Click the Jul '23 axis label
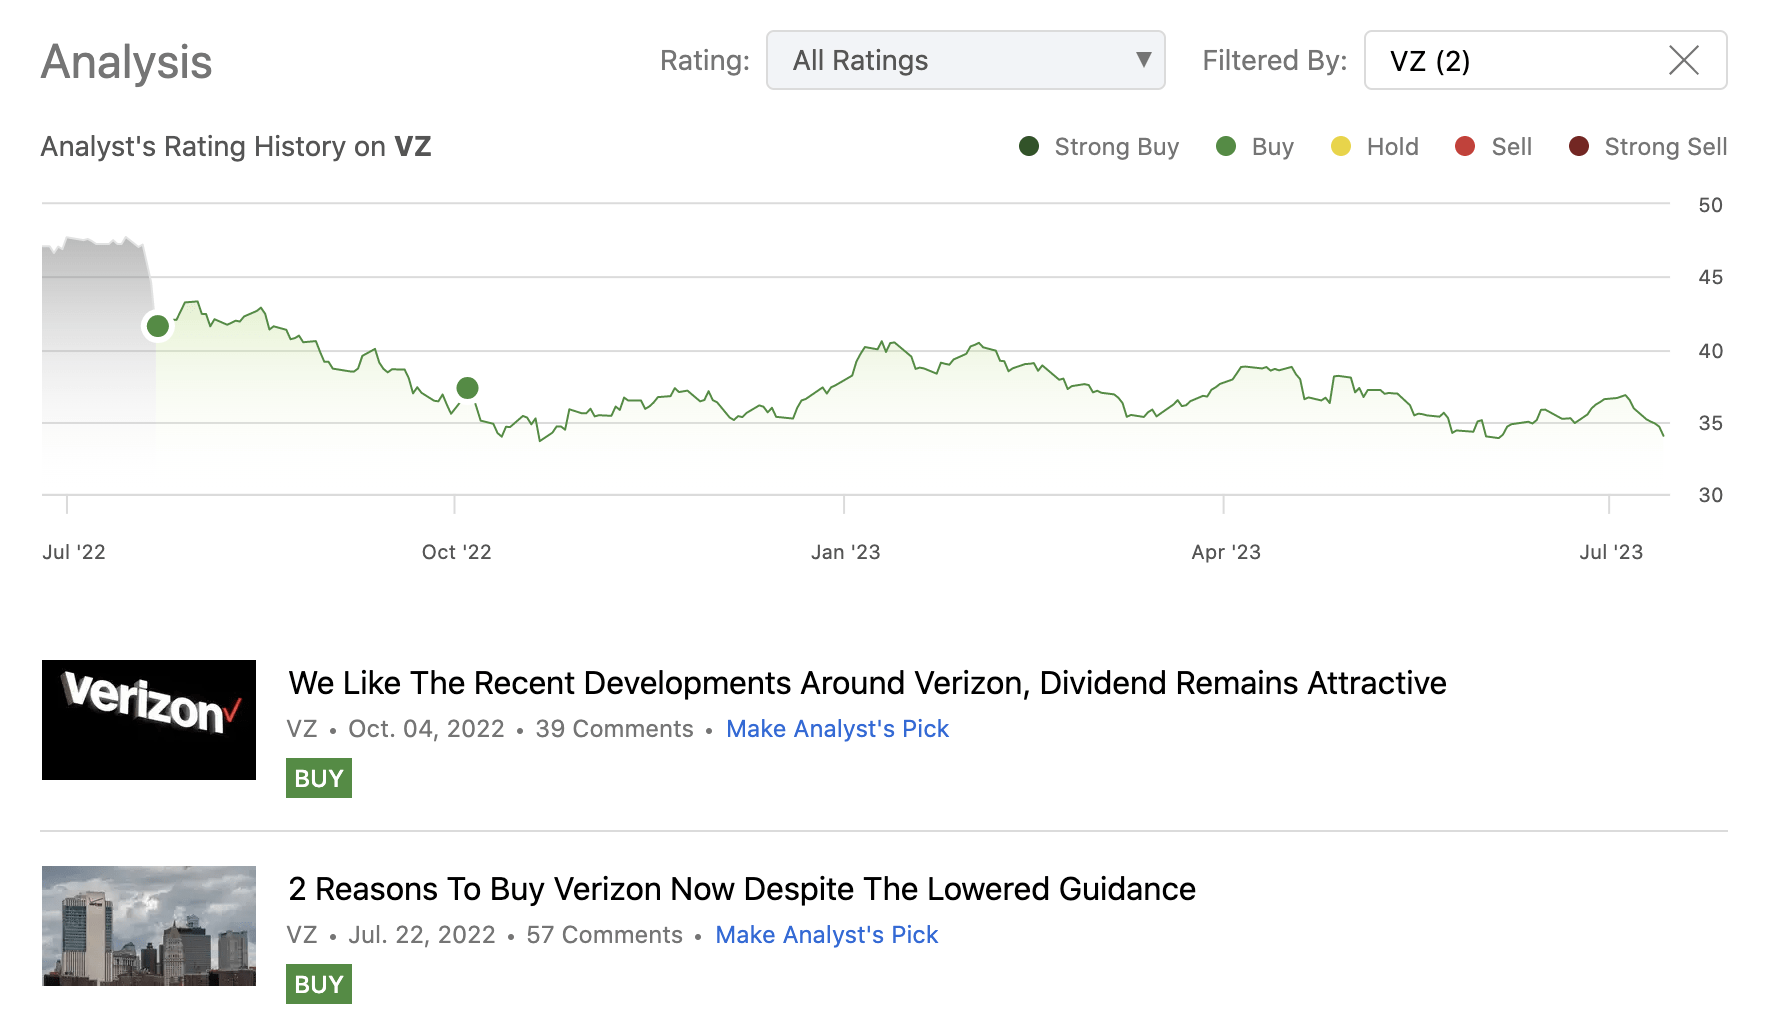 1611,552
